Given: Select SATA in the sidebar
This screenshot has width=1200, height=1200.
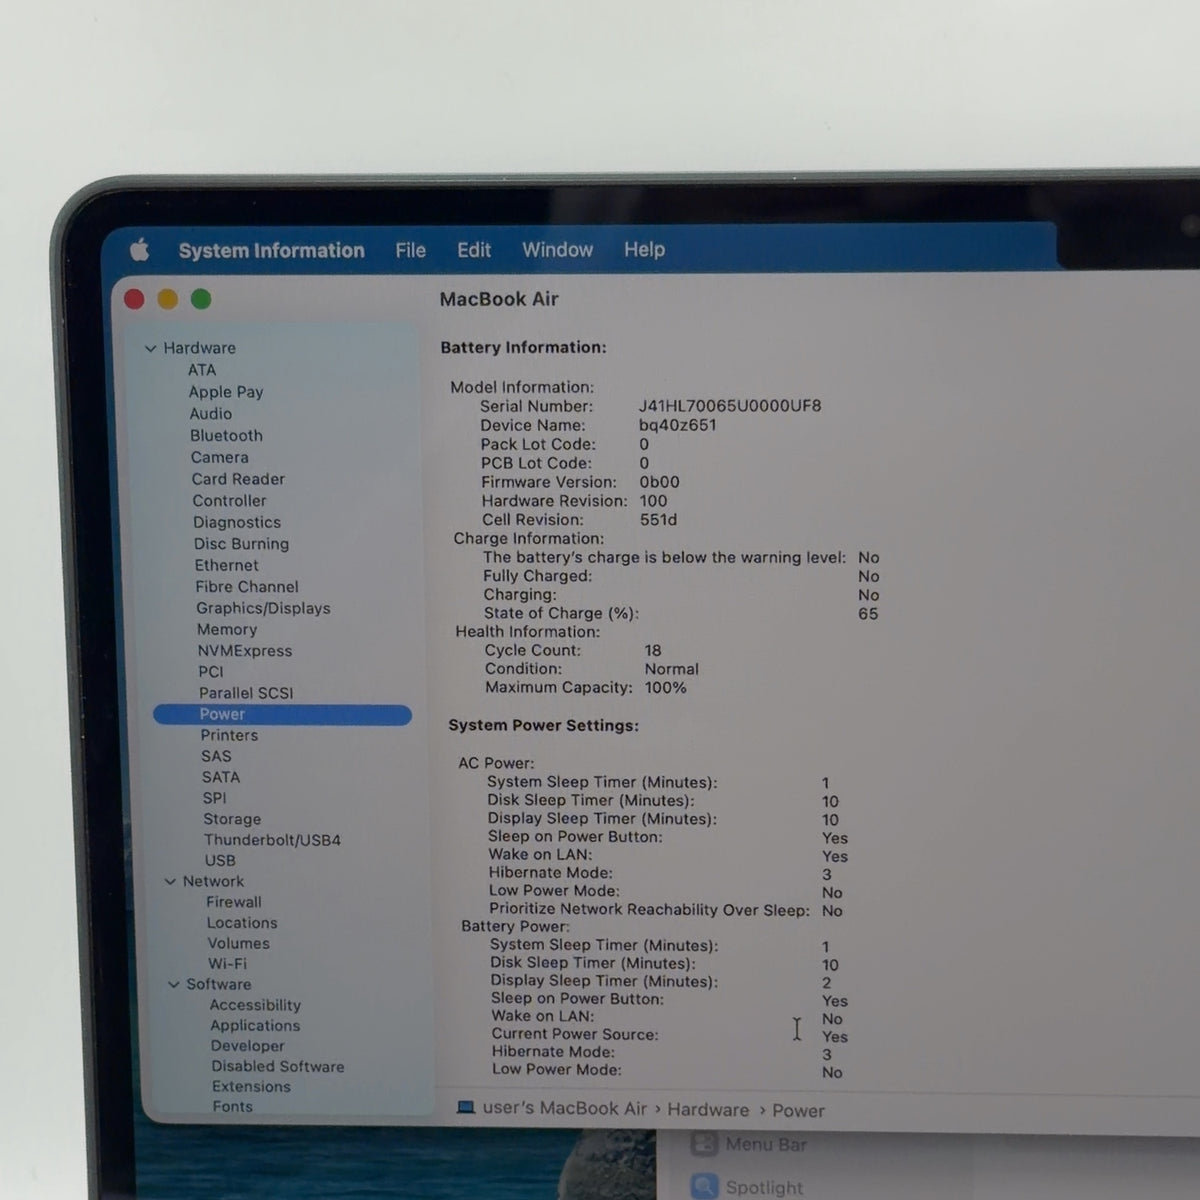Looking at the screenshot, I should (221, 777).
